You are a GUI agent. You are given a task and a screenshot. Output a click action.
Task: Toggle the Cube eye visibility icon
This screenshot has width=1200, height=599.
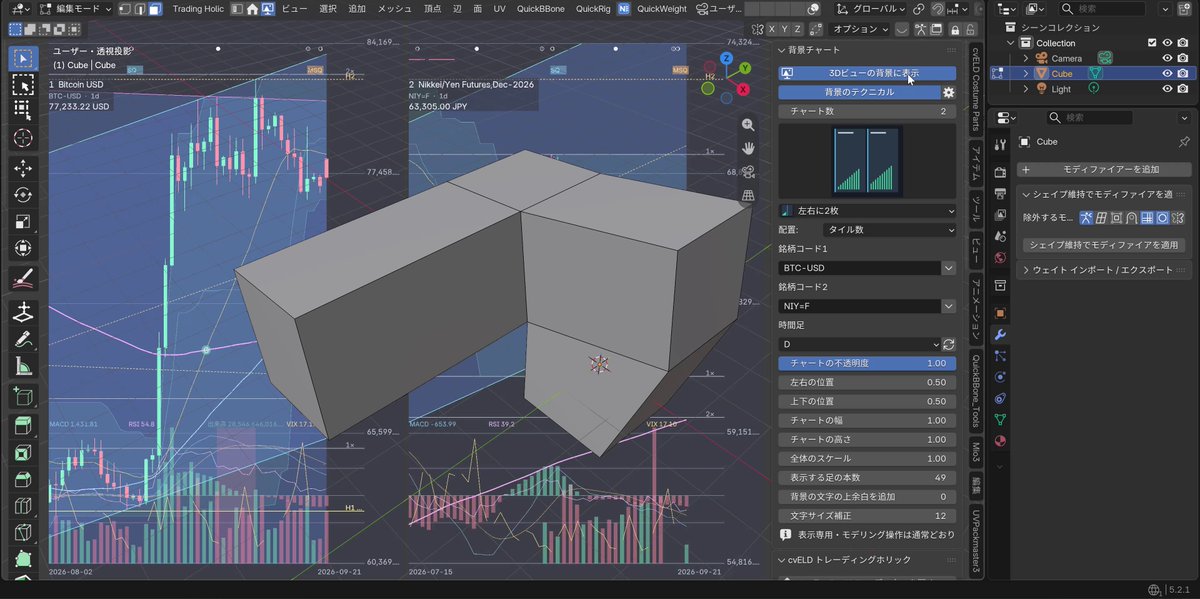click(1167, 73)
